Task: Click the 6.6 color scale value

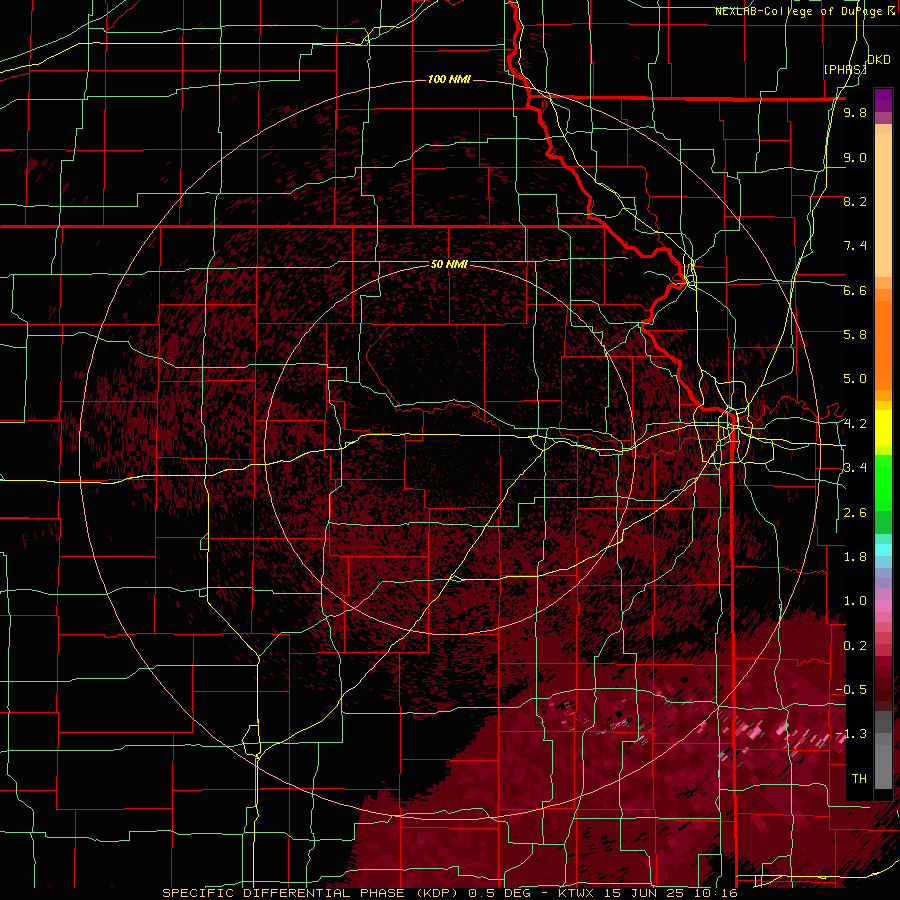Action: (855, 290)
